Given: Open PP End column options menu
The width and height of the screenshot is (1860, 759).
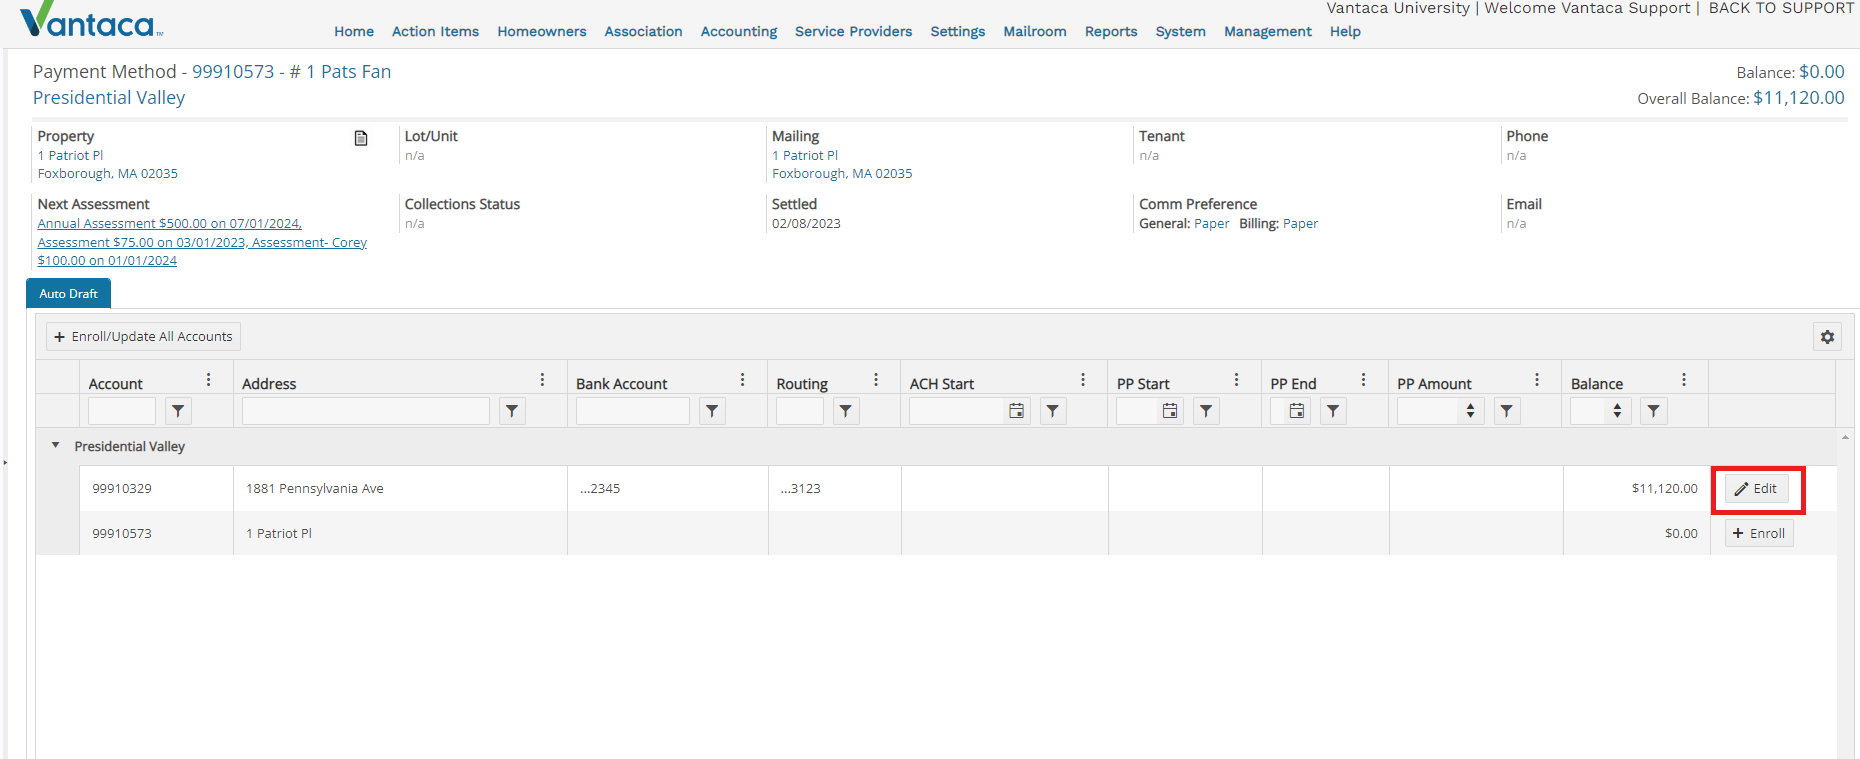Looking at the screenshot, I should [1363, 380].
